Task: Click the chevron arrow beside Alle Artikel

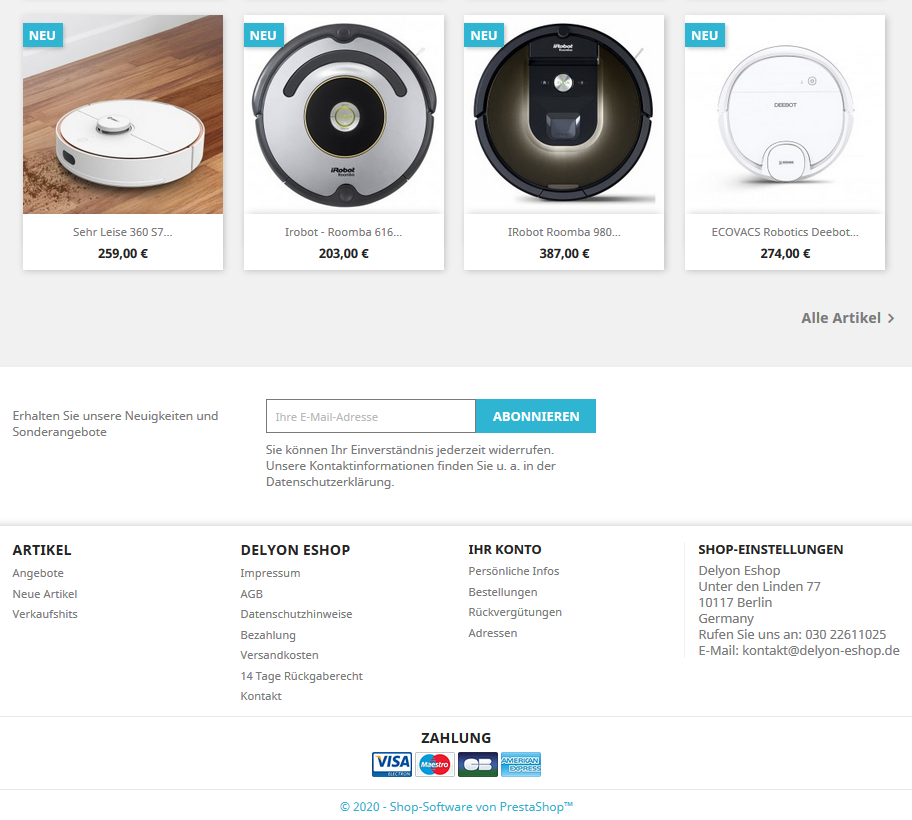Action: click(x=890, y=318)
